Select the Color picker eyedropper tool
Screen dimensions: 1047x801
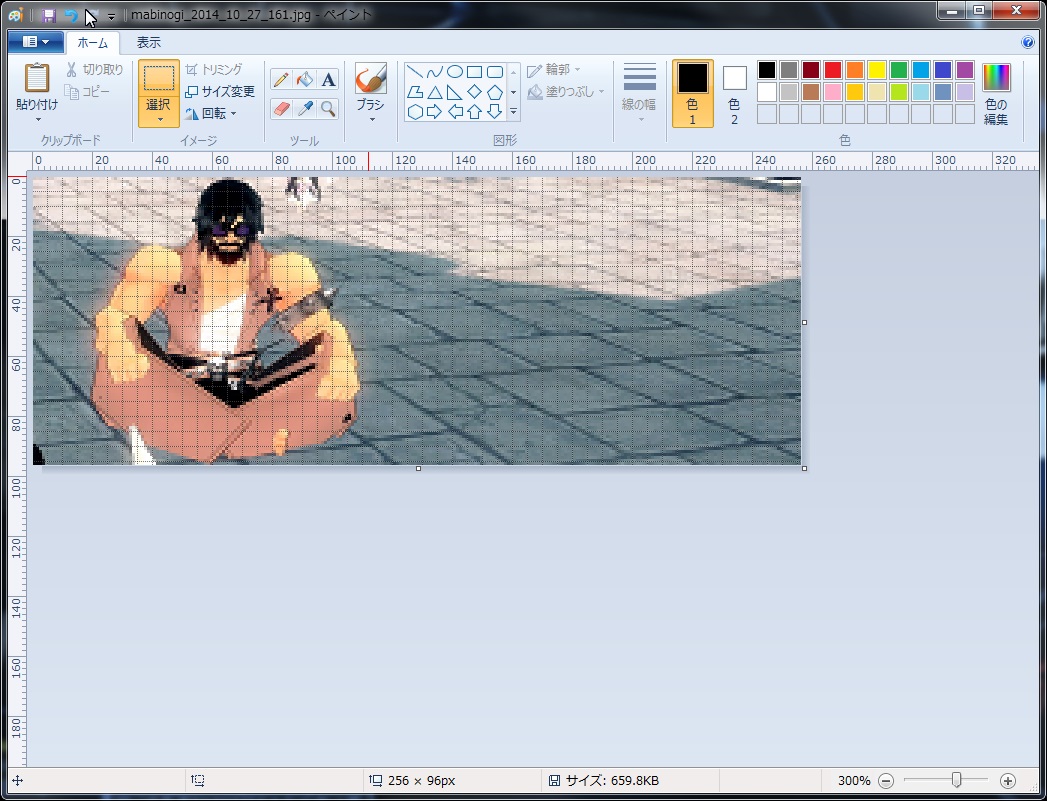(x=304, y=108)
